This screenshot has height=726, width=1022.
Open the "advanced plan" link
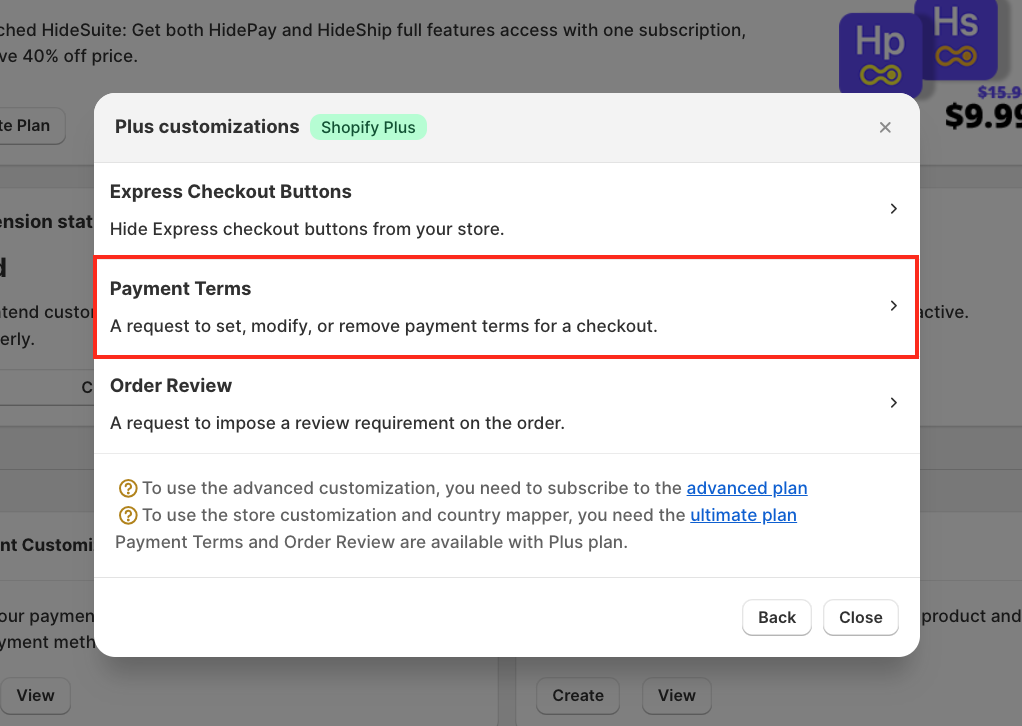(746, 489)
